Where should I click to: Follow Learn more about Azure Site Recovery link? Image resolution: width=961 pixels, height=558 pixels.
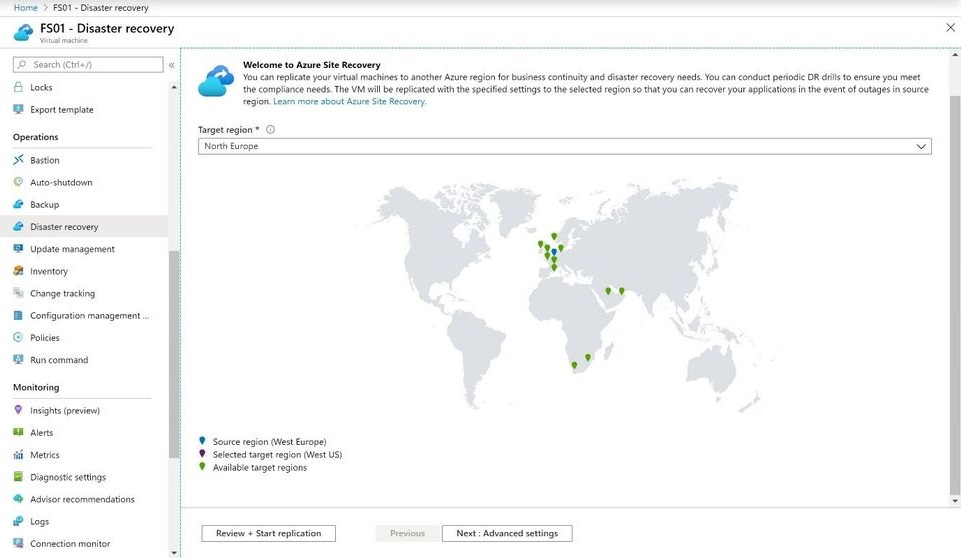pos(349,101)
